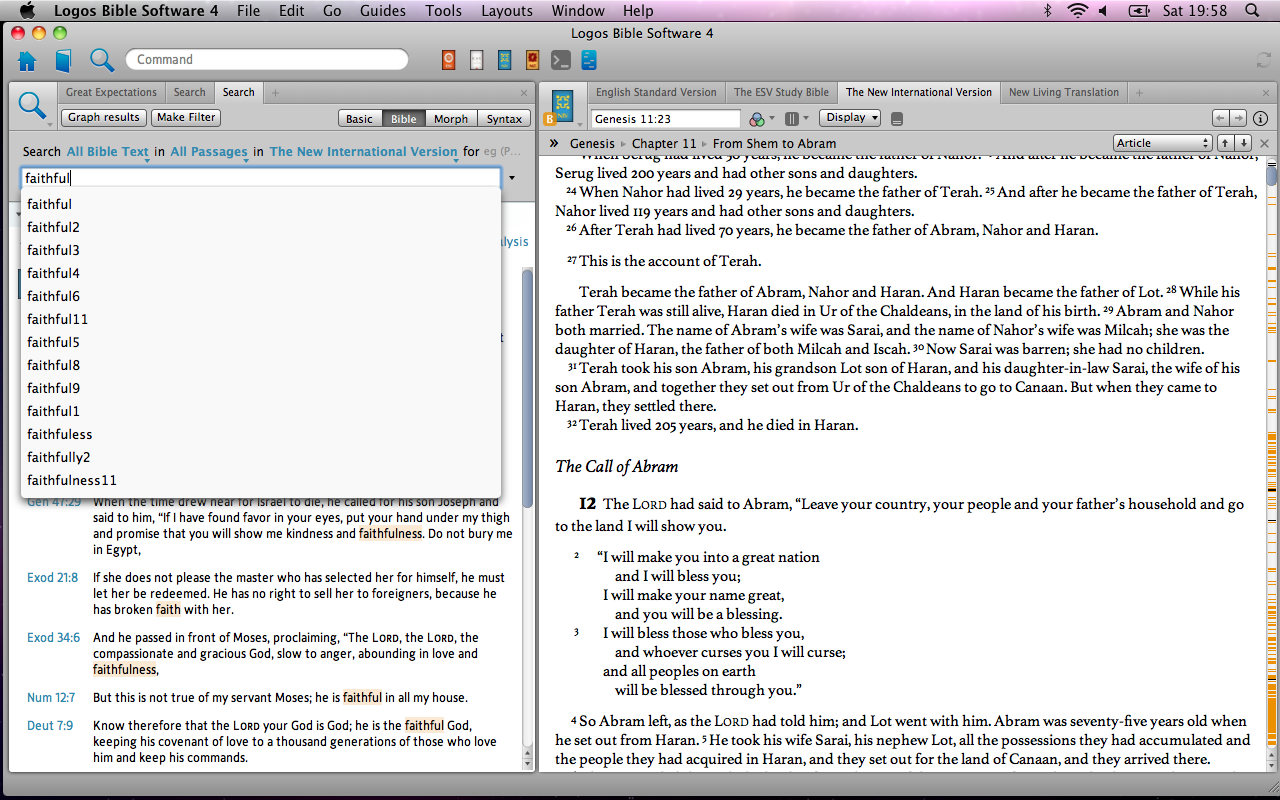Open resource information (i) icon
Screen dimensions: 1280x800
point(1261,118)
